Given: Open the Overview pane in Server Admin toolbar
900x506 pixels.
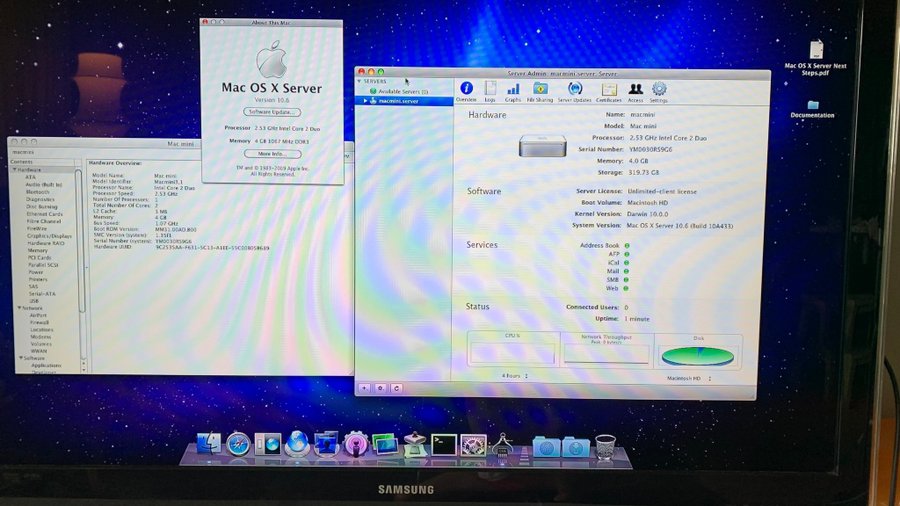Looking at the screenshot, I should [x=466, y=92].
